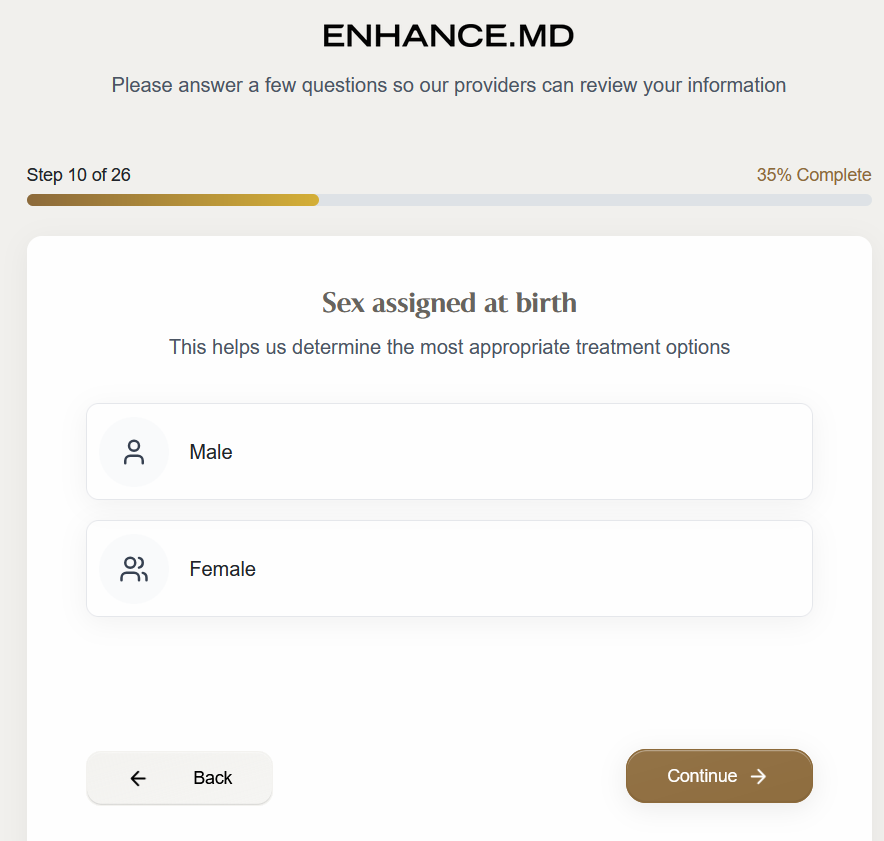
Task: Click the ENHANCE.MD logo at top
Action: click(449, 37)
